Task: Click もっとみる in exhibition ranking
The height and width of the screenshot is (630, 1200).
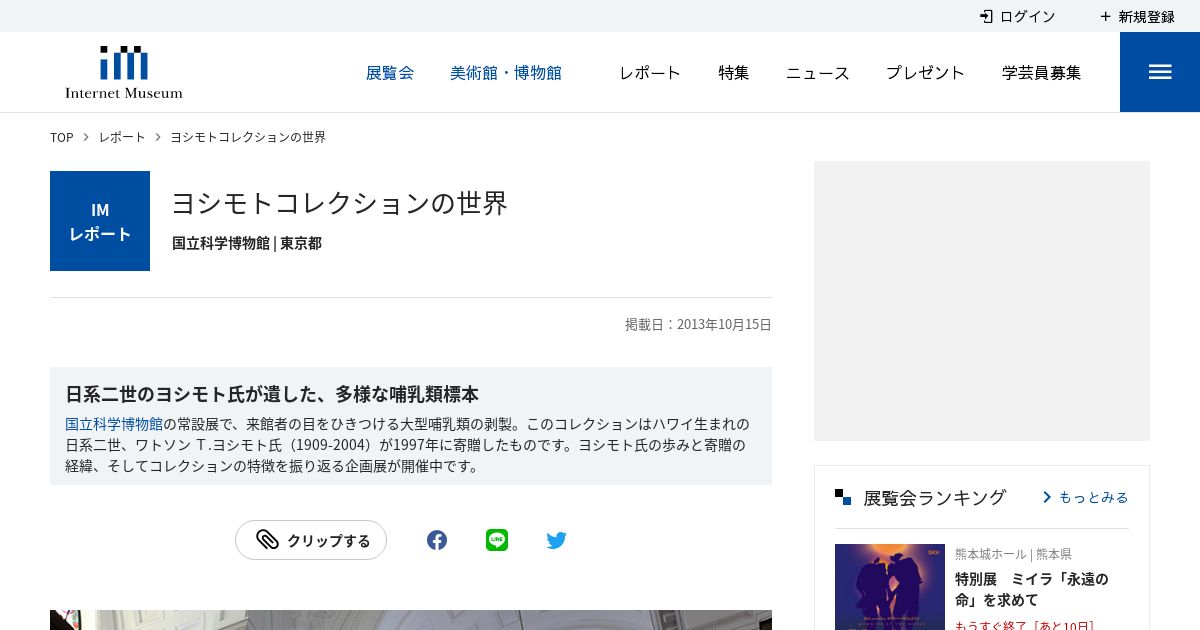Action: 1094,497
